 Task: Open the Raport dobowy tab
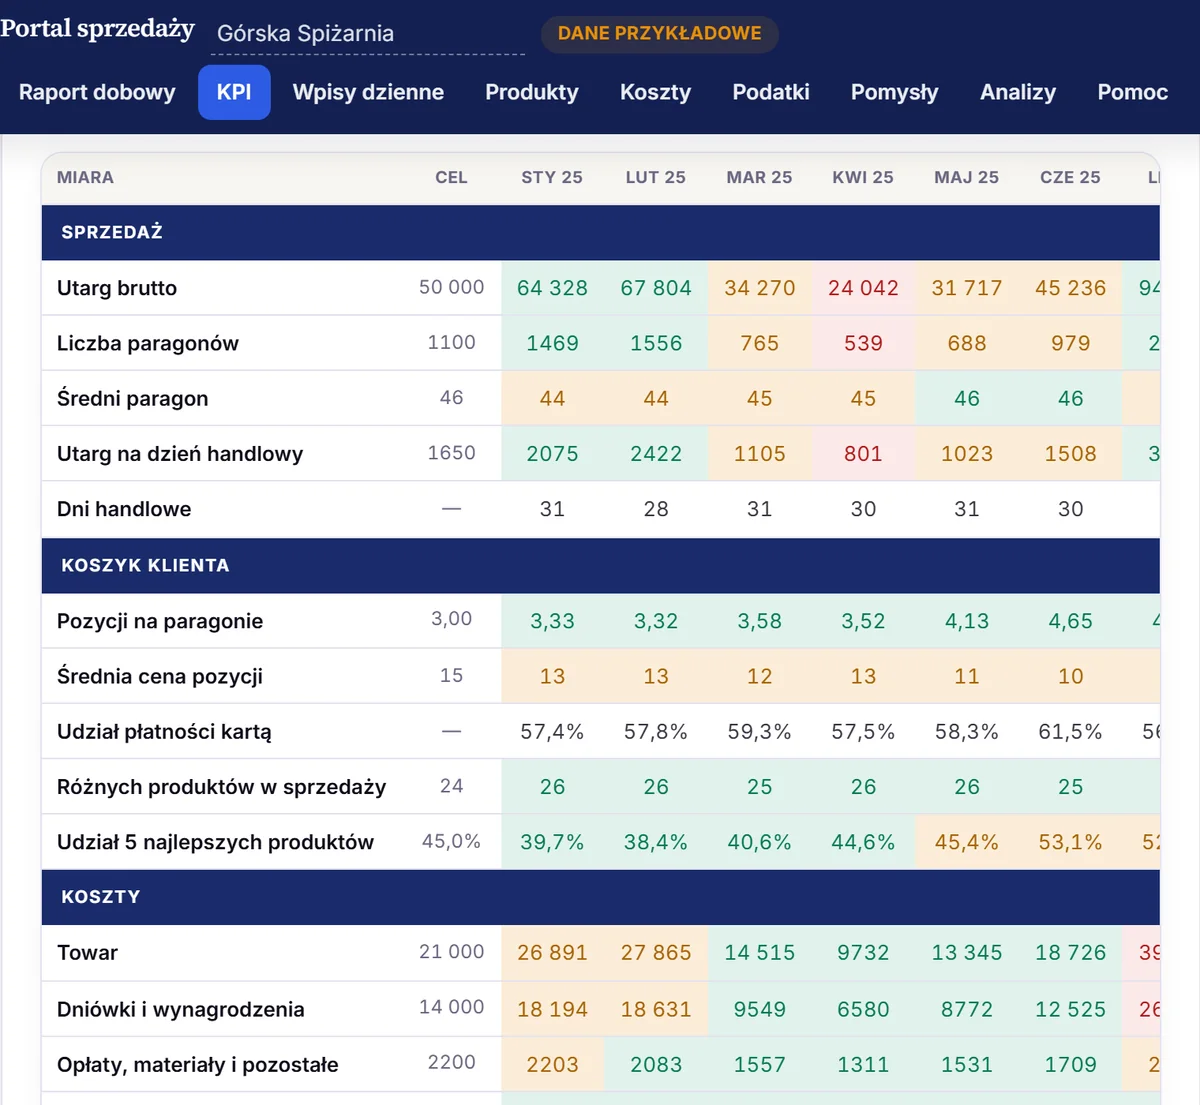(97, 92)
